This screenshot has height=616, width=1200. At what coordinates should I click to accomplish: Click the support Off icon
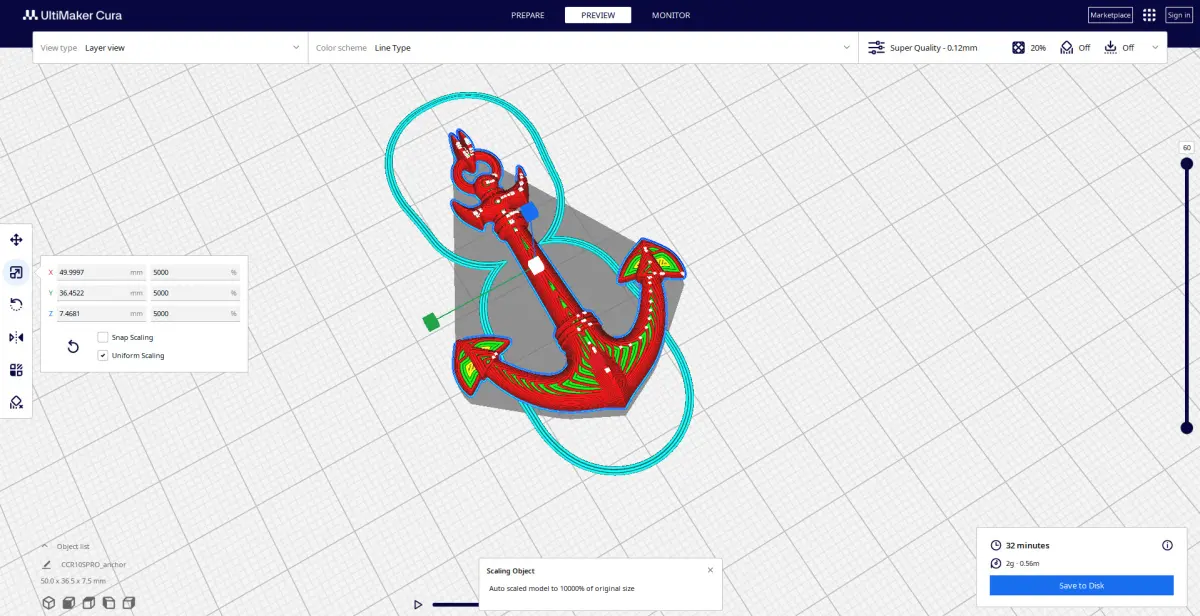click(x=1067, y=47)
